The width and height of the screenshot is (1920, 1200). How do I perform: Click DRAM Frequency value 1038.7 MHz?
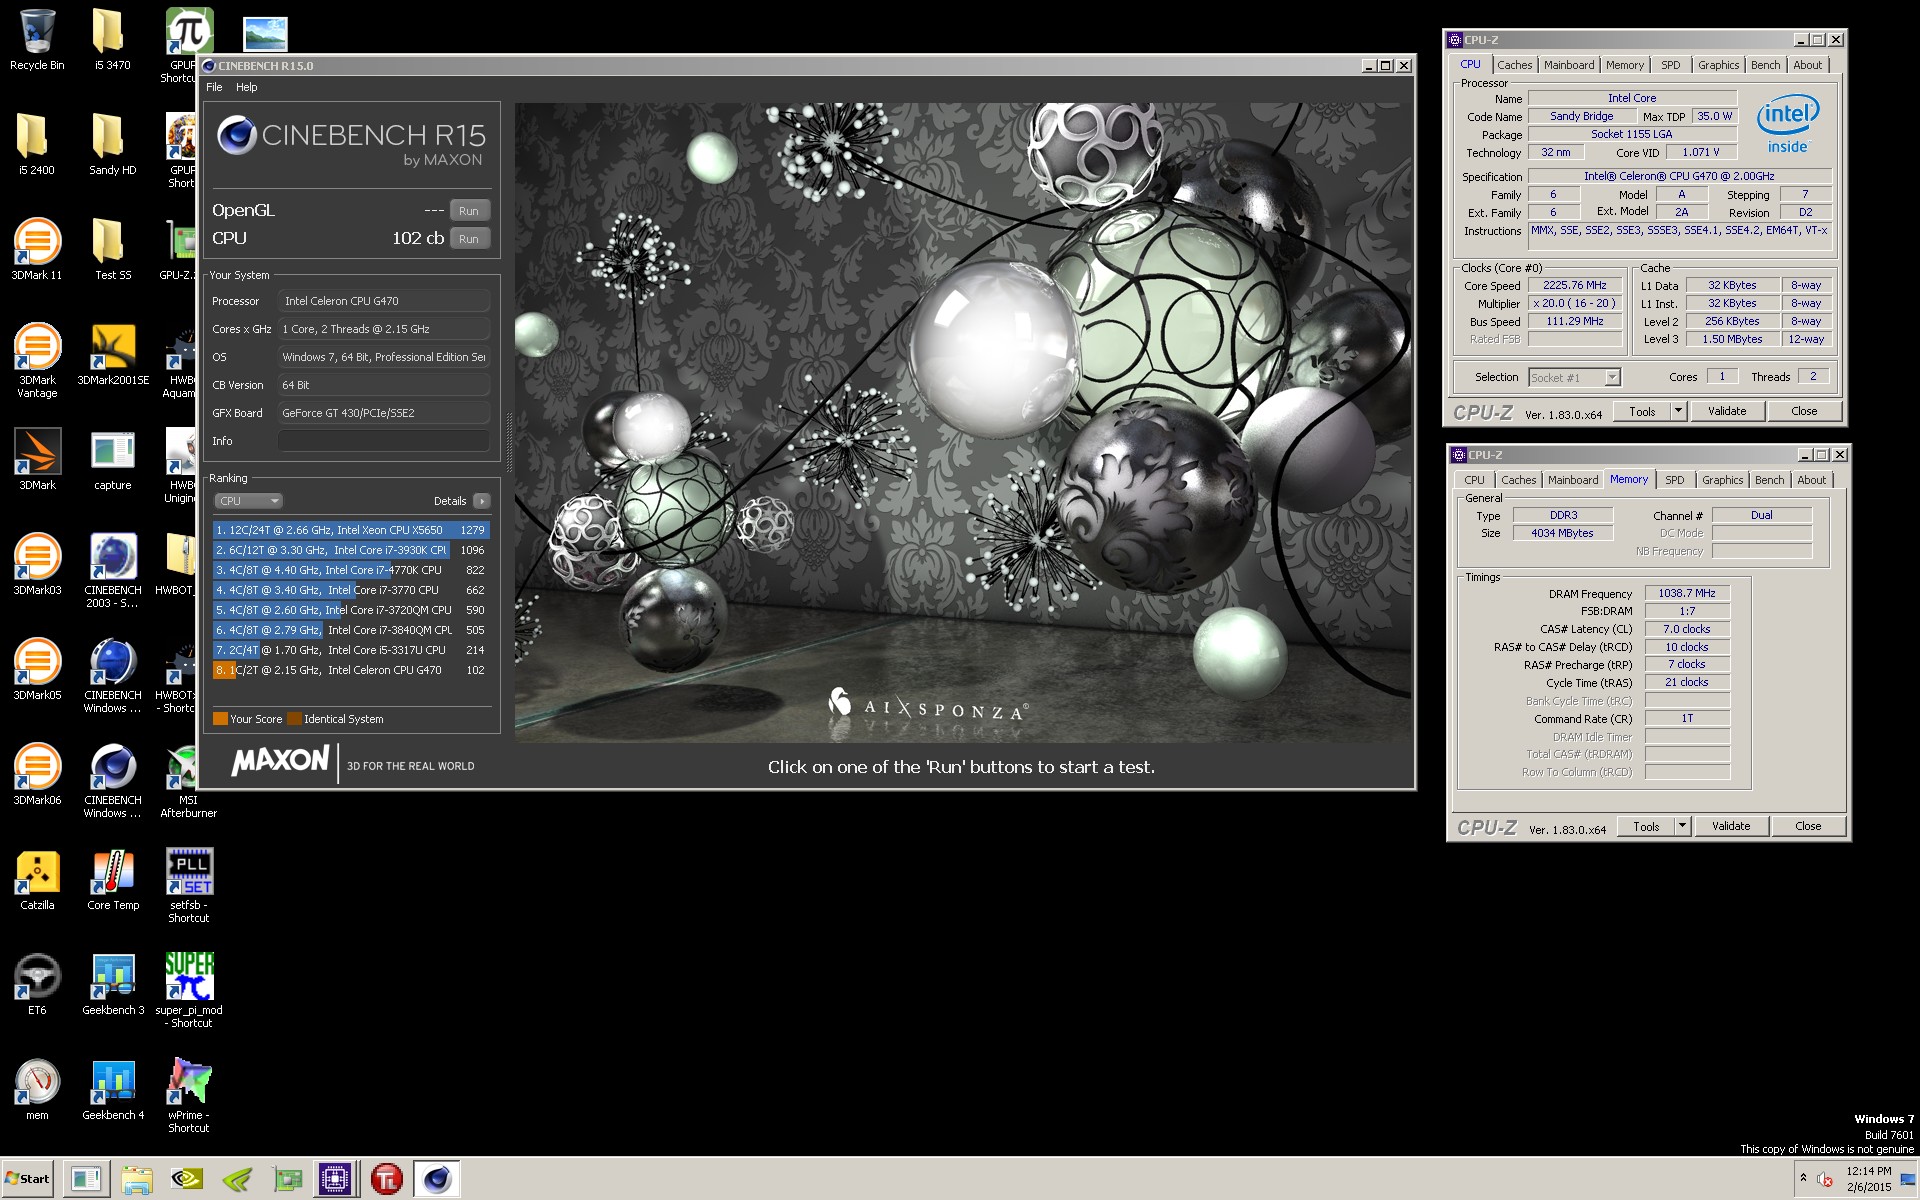(x=1687, y=593)
